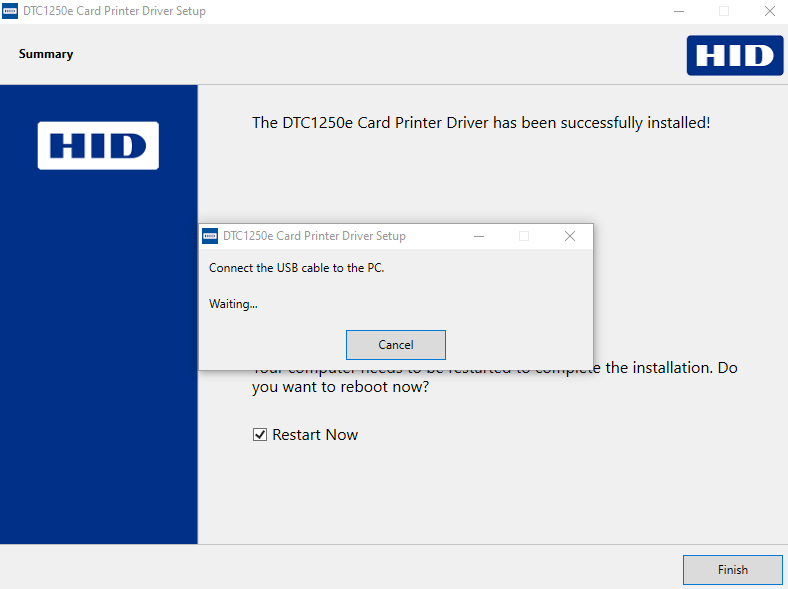Click main window's disabled maximize button
The image size is (788, 589).
[x=724, y=11]
